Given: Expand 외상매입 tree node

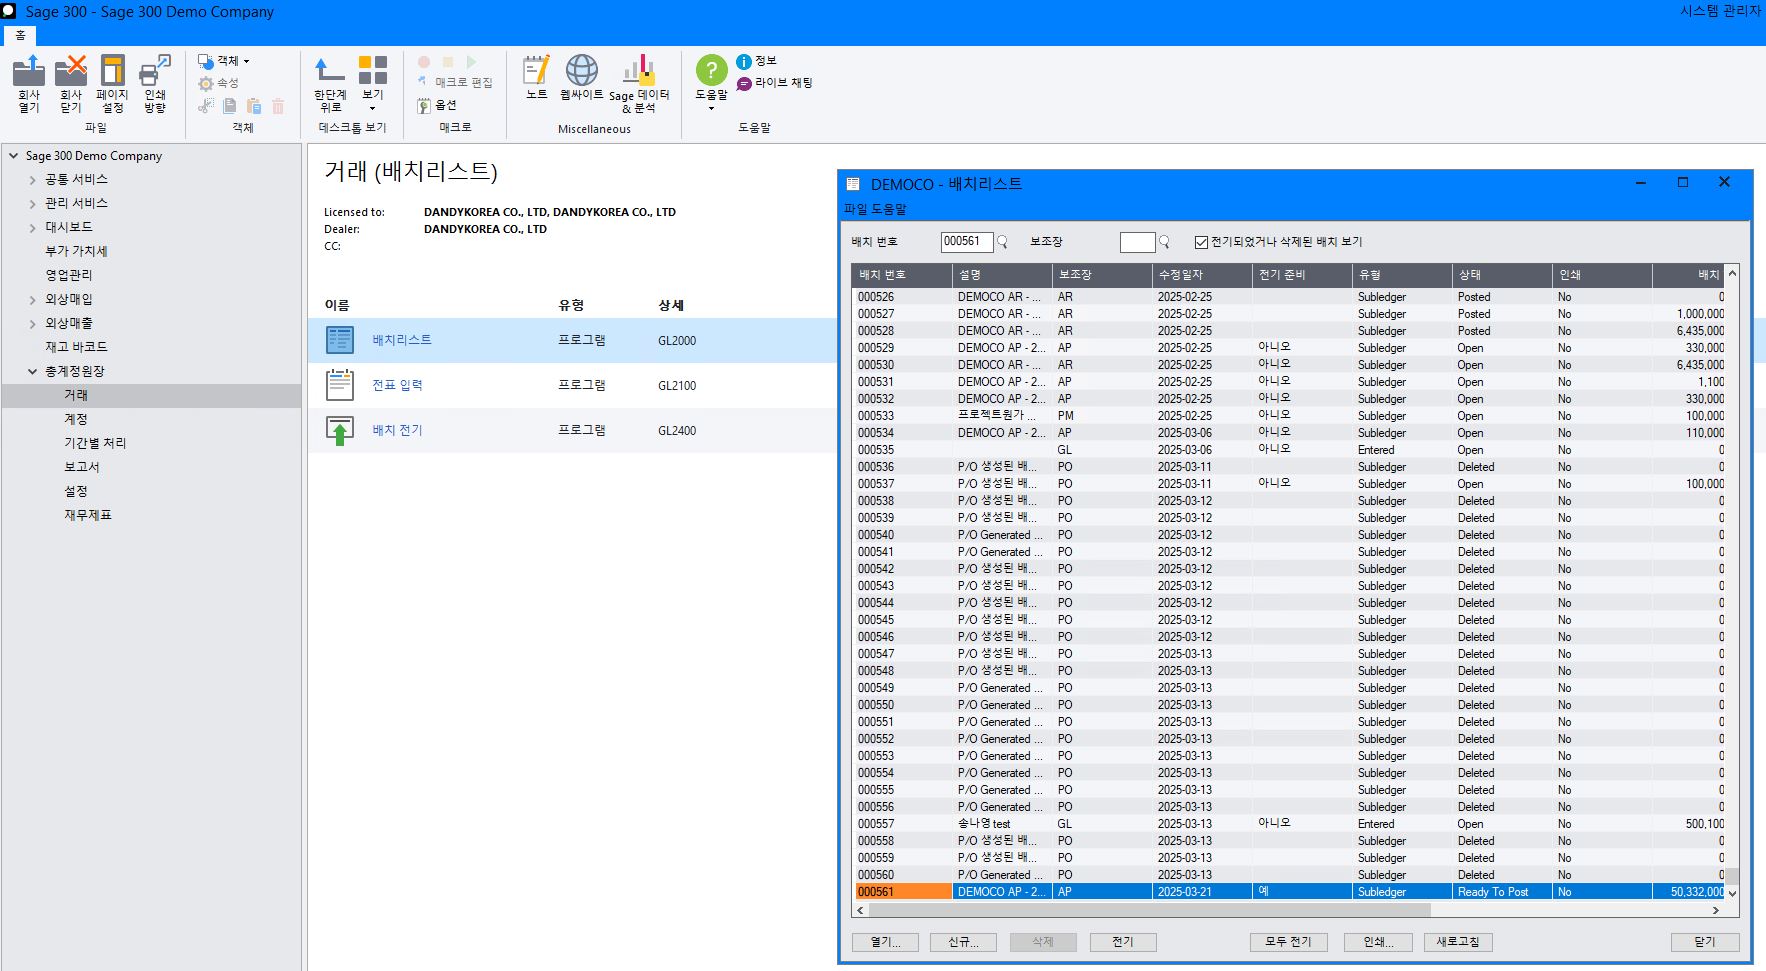Looking at the screenshot, I should tap(32, 300).
